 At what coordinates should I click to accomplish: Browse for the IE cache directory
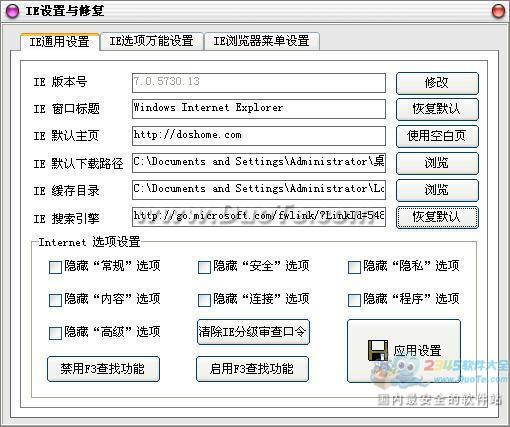(x=437, y=190)
